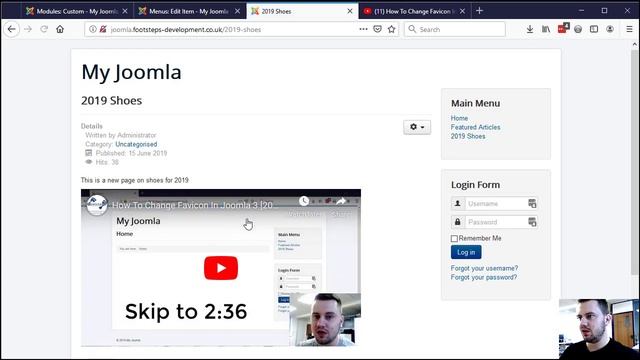Viewport: 640px width, 360px height.
Task: Open the Downloads arrow in toolbar
Action: pos(530,29)
